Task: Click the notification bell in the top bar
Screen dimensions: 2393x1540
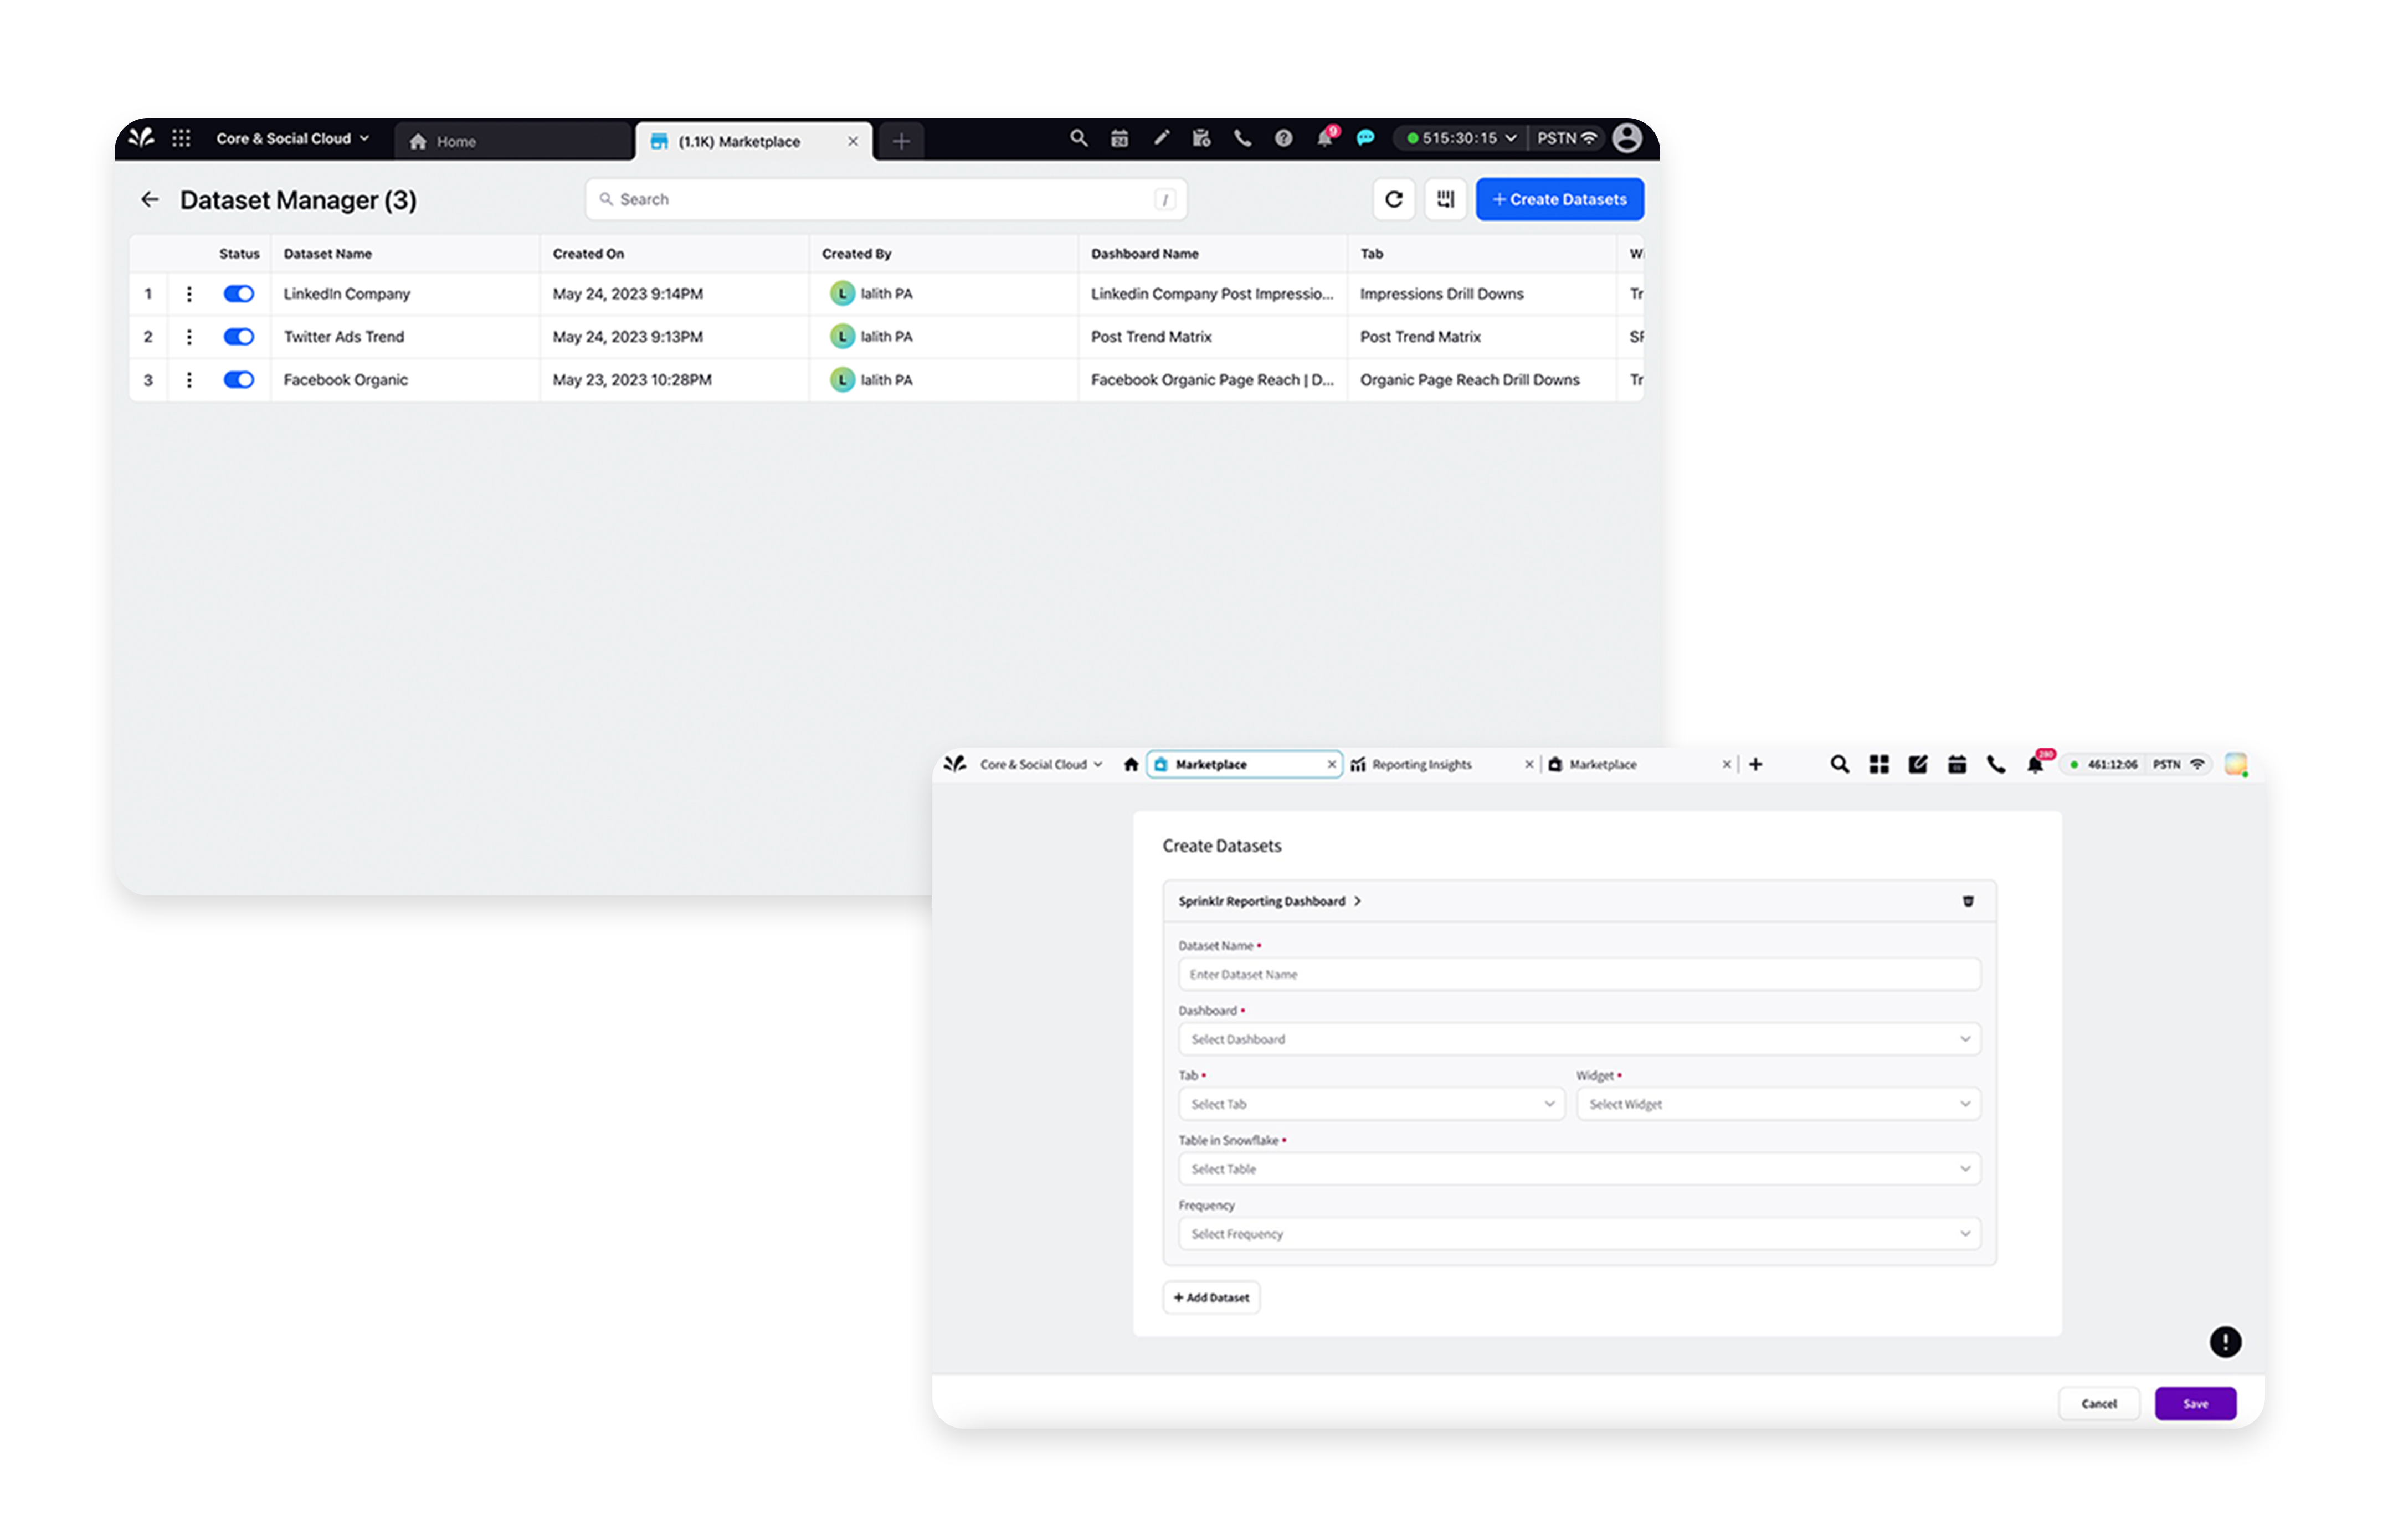Action: pyautogui.click(x=1325, y=139)
